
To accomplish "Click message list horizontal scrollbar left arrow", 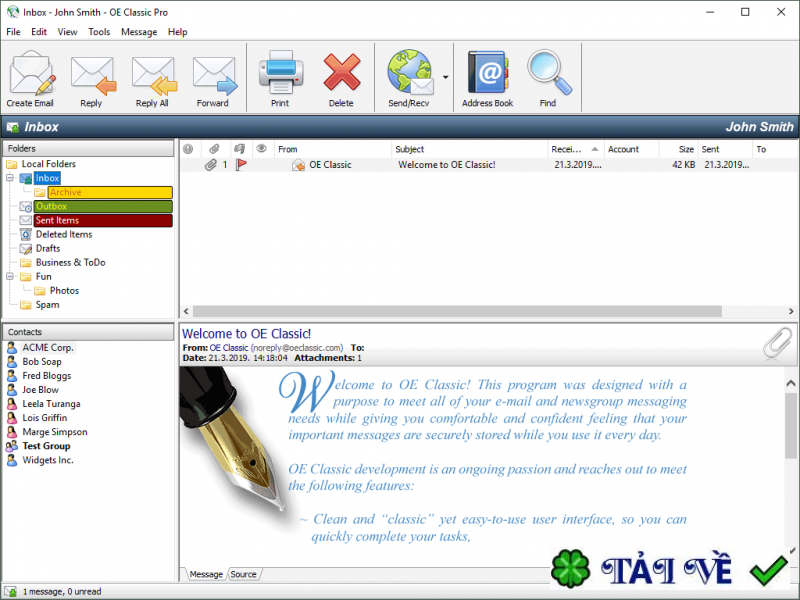I will (x=186, y=311).
